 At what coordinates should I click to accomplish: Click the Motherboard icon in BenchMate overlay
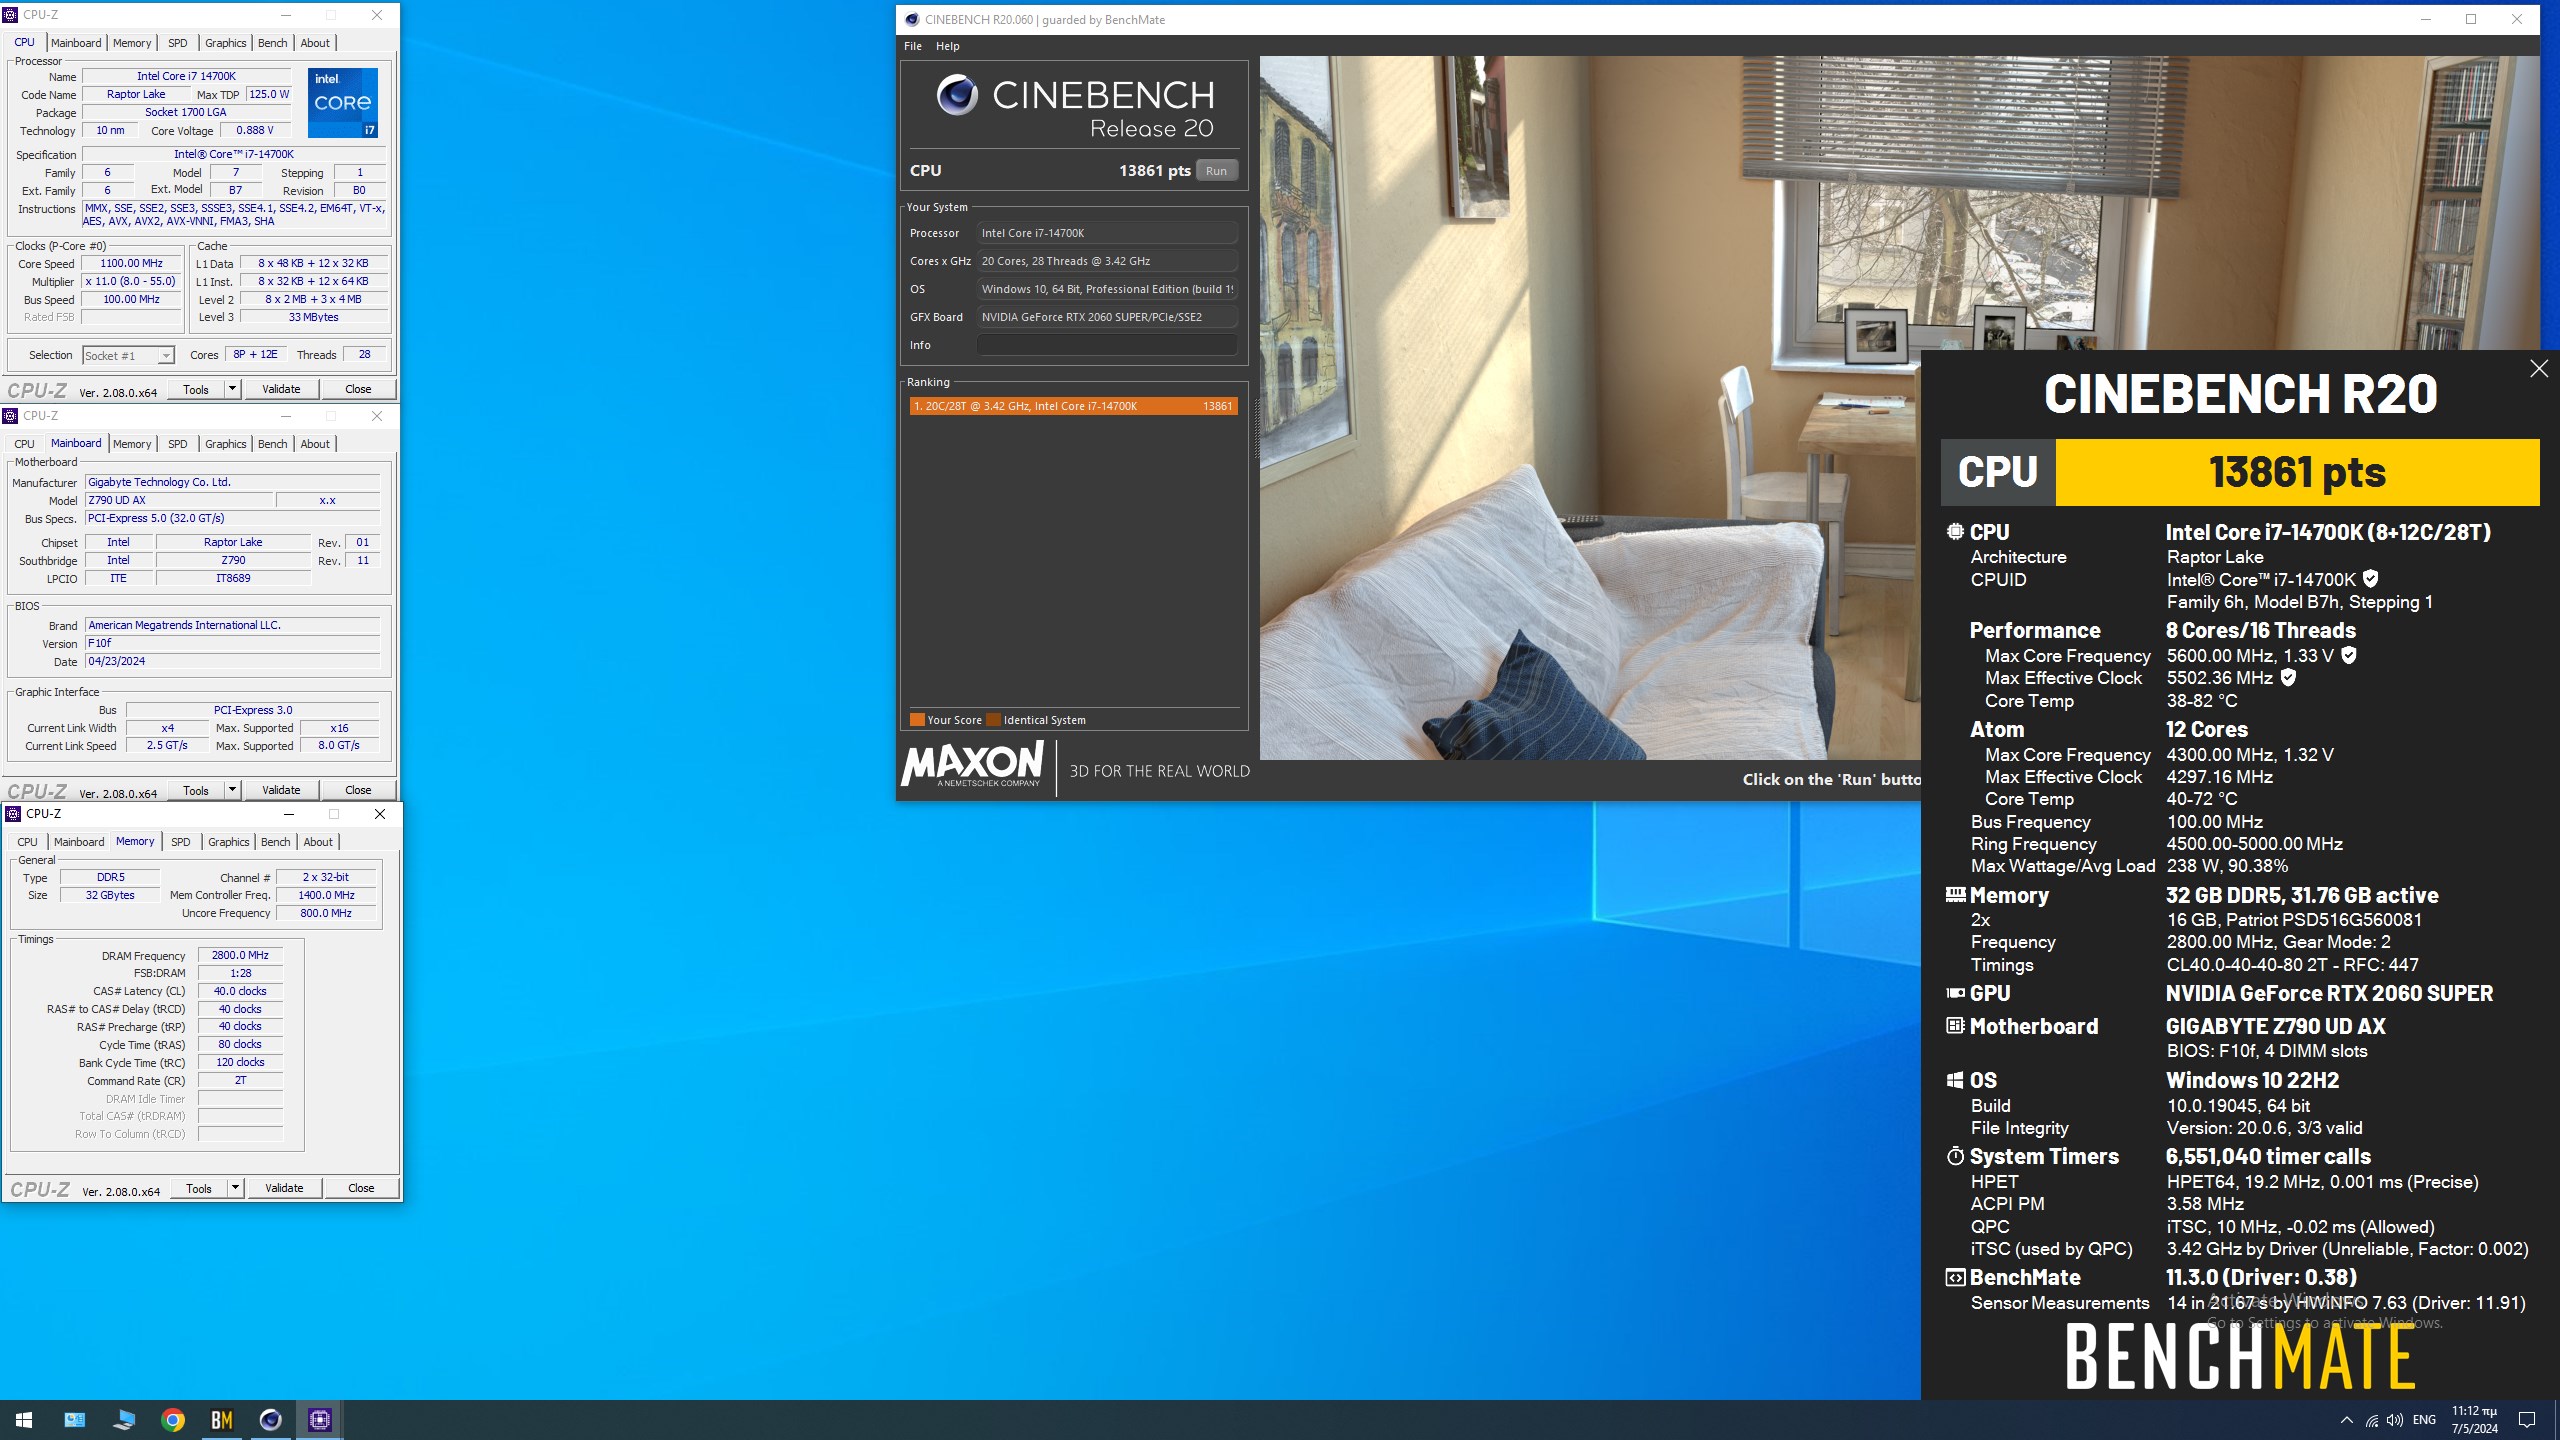coord(1955,1026)
